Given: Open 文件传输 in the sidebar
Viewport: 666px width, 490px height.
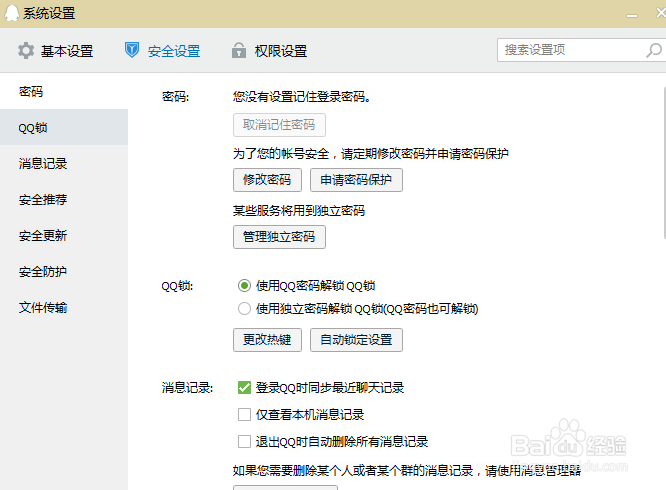Looking at the screenshot, I should pos(64,308).
